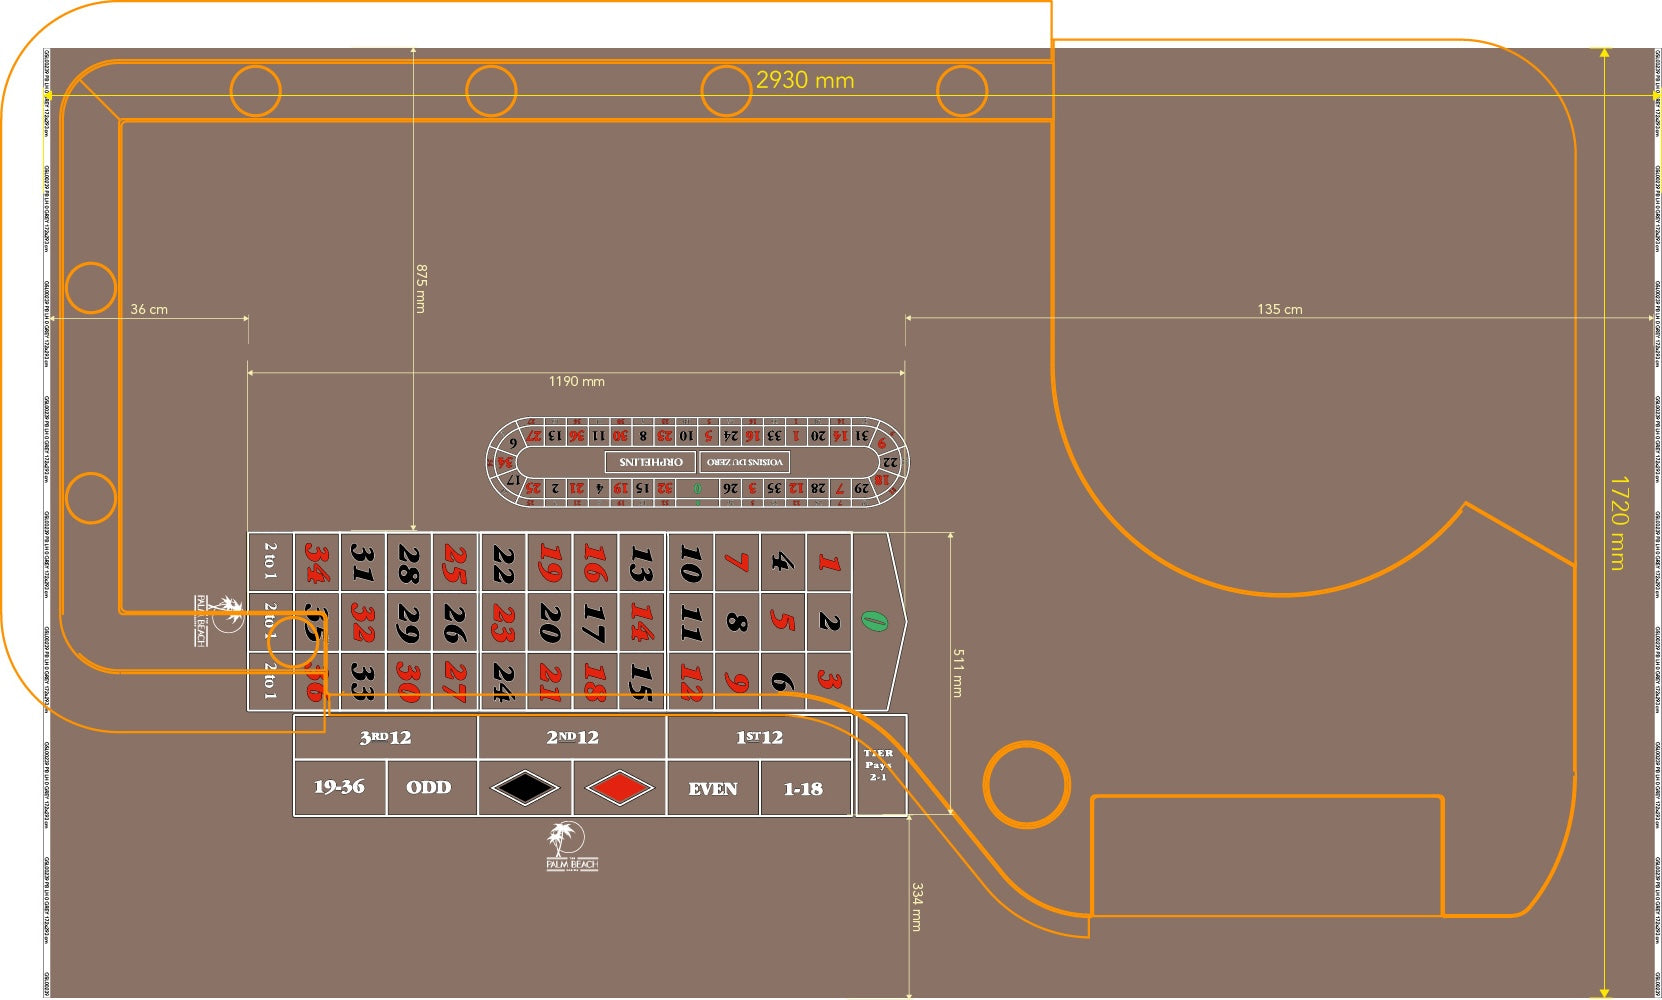Click large red 16 on the betting grid
This screenshot has height=1000, width=1662.
(596, 562)
